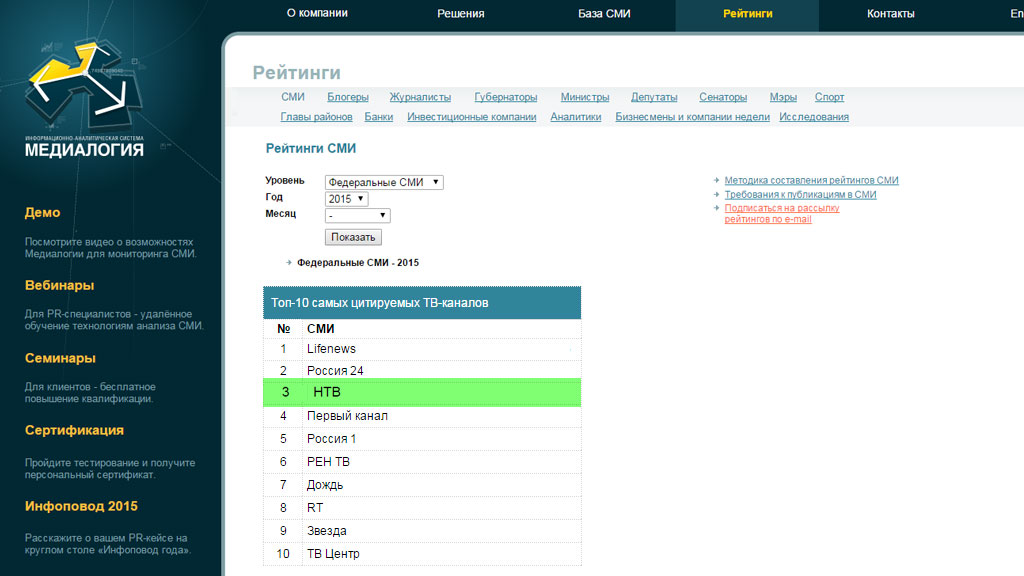Open the Депутаты ratings link
Viewport: 1024px width, 576px height.
[x=654, y=97]
